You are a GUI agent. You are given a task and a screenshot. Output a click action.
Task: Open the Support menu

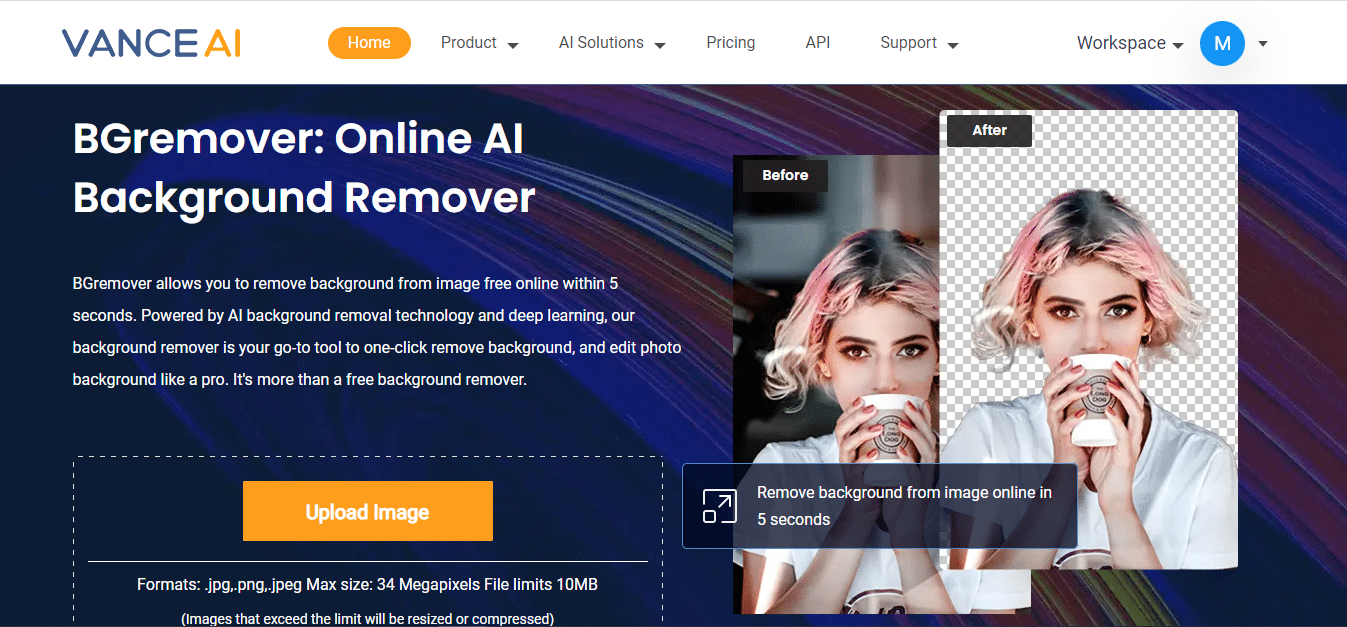coord(908,43)
